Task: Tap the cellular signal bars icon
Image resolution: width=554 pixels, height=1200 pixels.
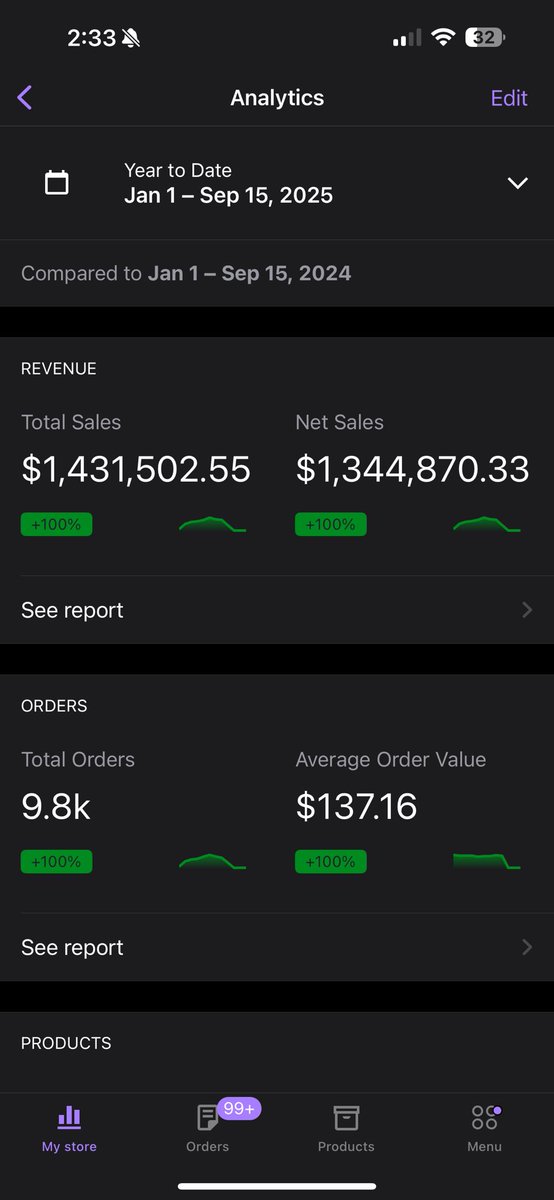Action: click(x=407, y=38)
